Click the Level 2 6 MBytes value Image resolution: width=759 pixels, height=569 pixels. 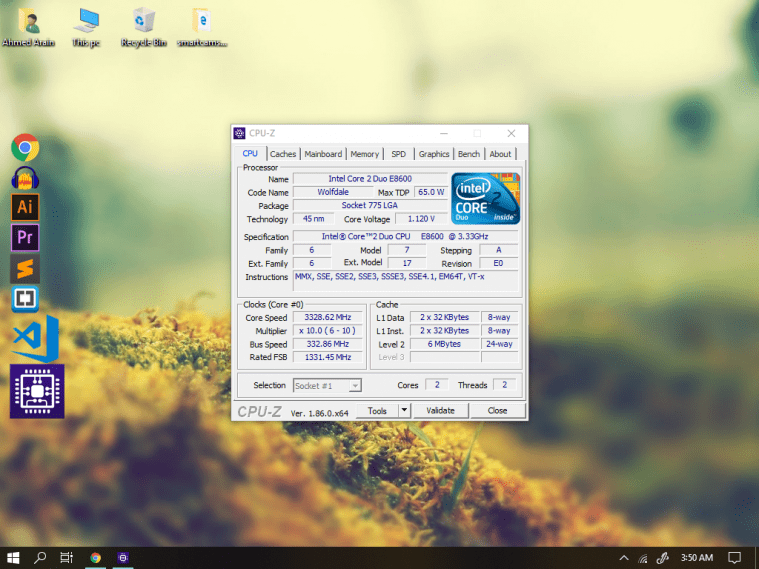[x=444, y=344]
